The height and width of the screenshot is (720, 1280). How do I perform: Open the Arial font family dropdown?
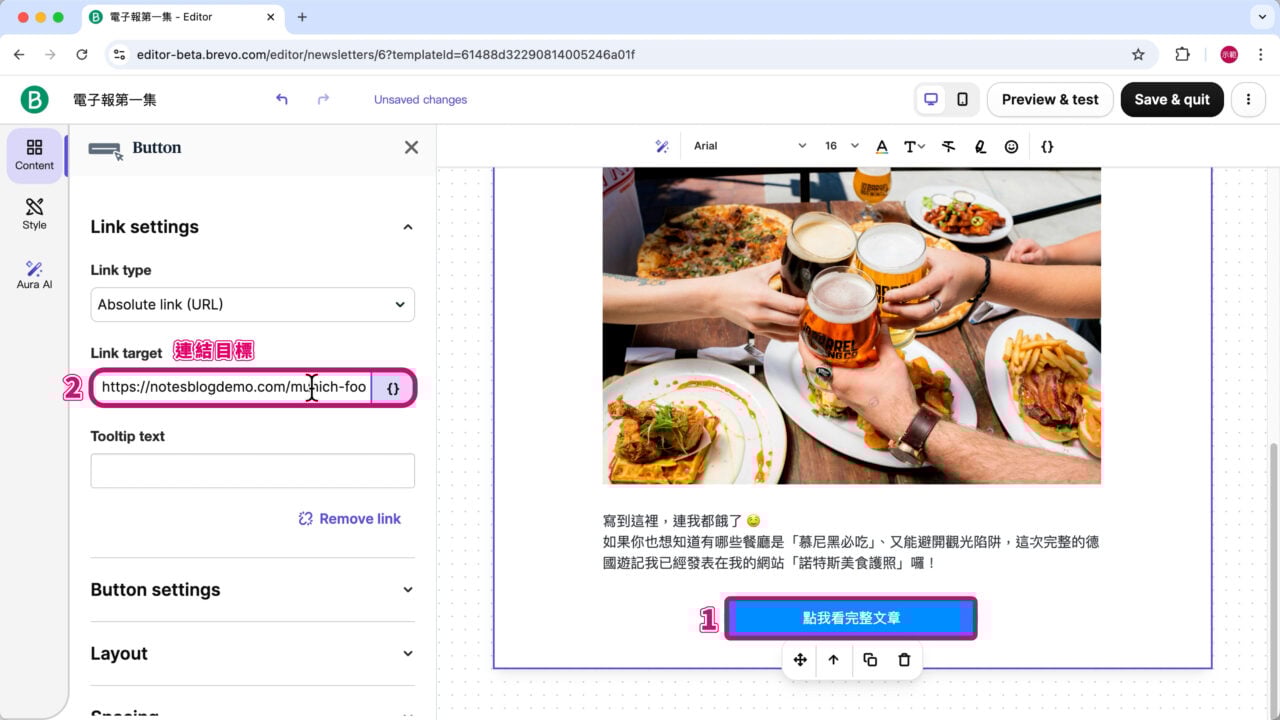[750, 145]
